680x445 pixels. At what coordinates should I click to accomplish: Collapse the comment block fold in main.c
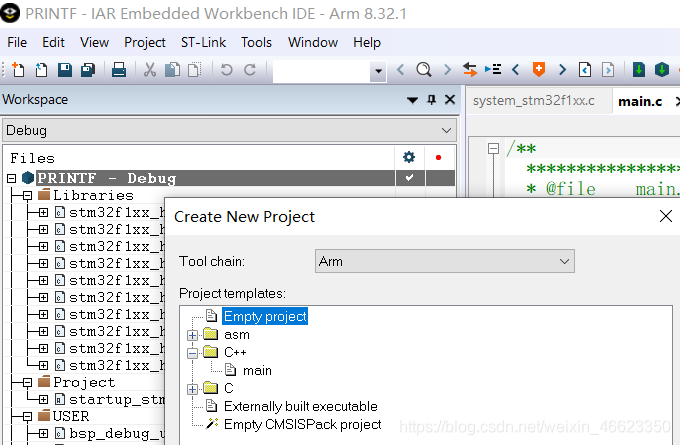[493, 149]
